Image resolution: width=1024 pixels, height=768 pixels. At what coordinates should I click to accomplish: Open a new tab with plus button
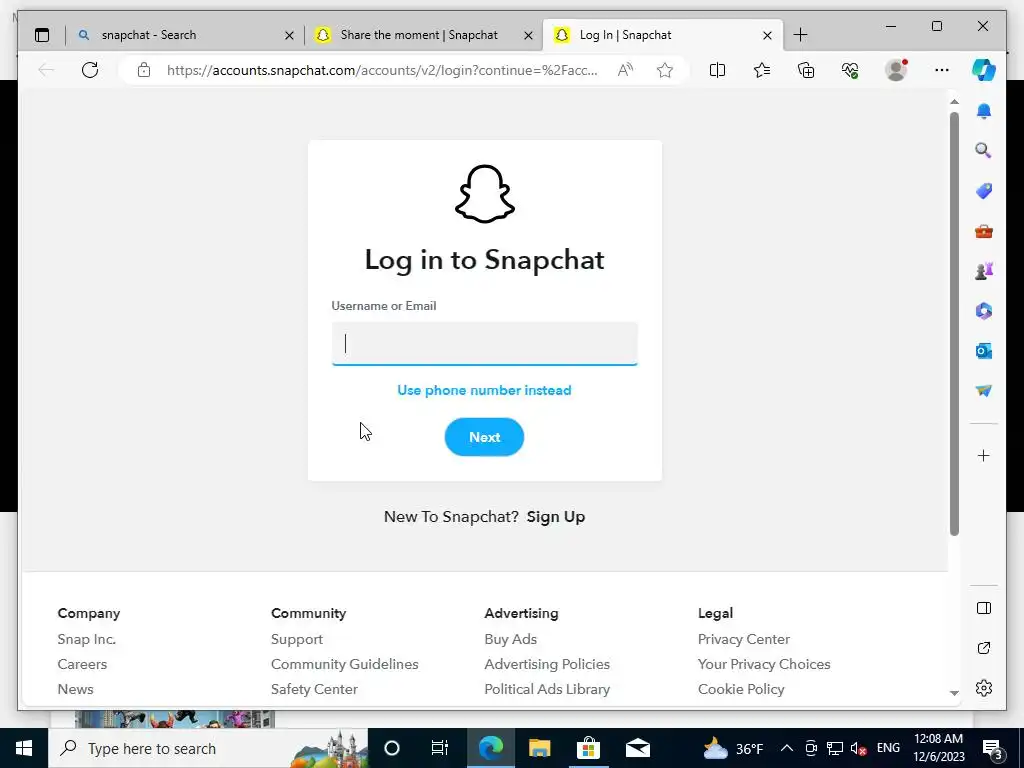(x=801, y=35)
